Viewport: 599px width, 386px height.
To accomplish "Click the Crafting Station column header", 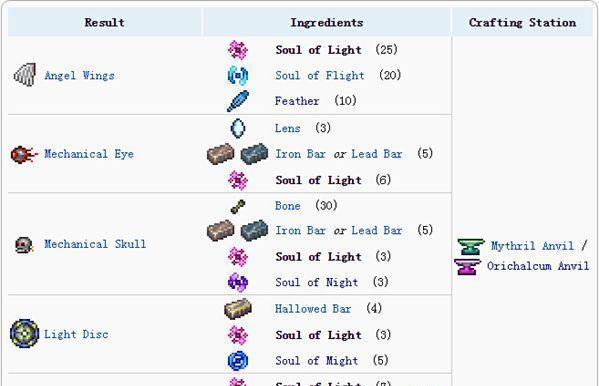I will click(x=522, y=23).
